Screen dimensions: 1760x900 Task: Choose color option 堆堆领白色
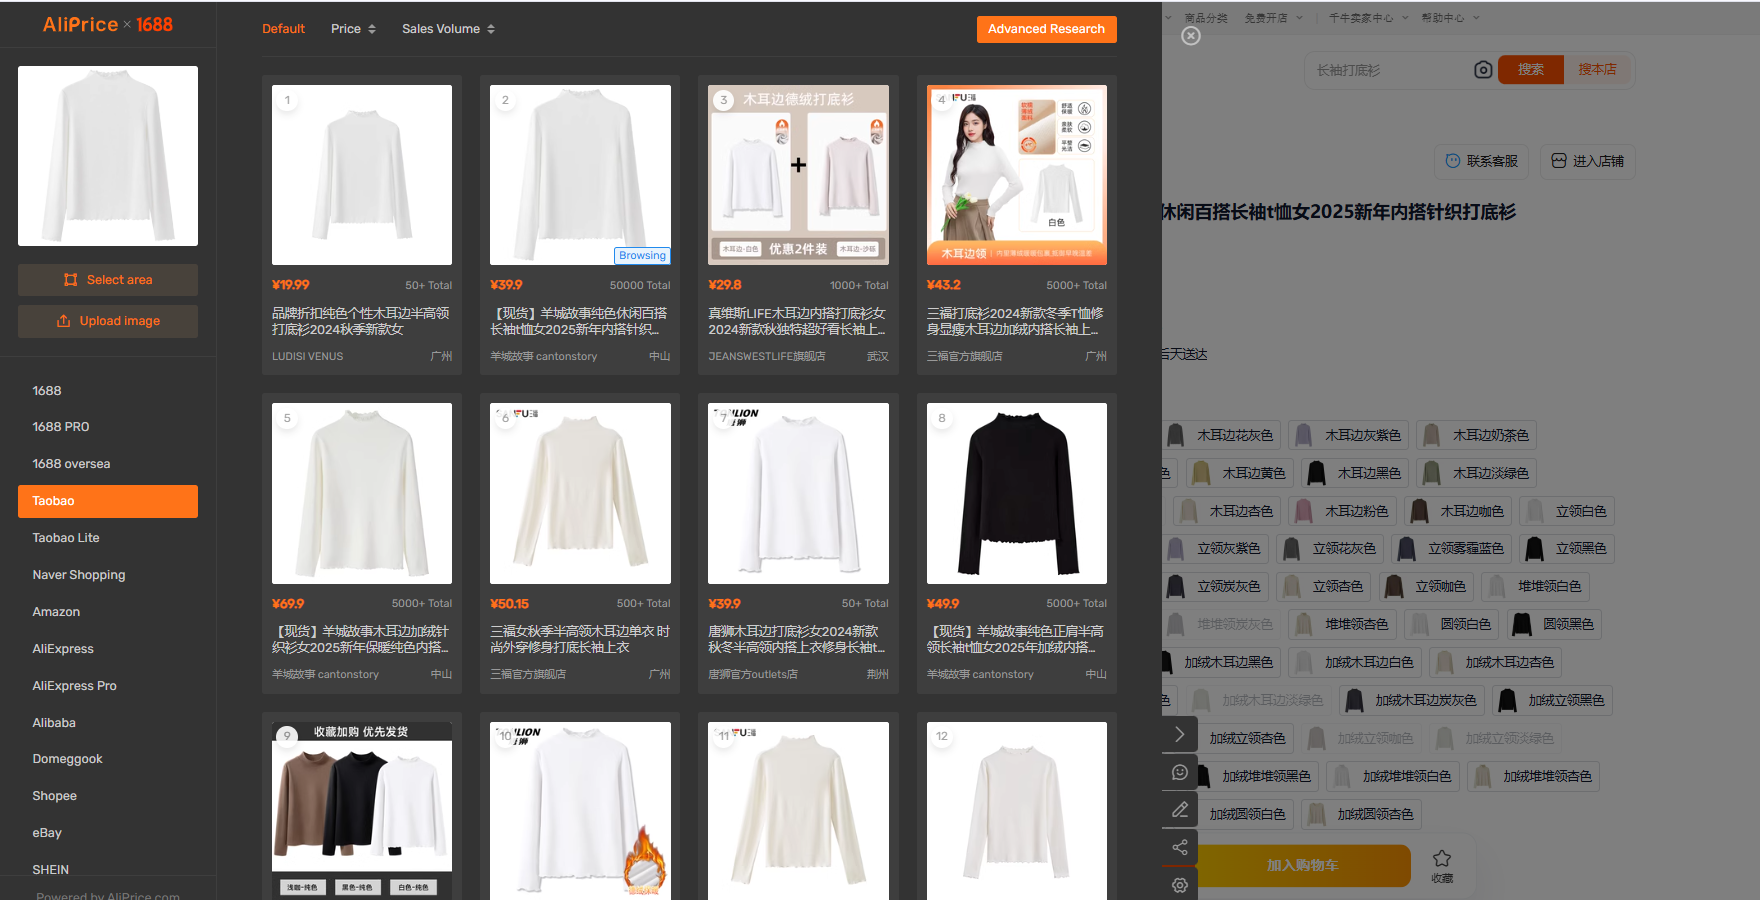pyautogui.click(x=1535, y=586)
